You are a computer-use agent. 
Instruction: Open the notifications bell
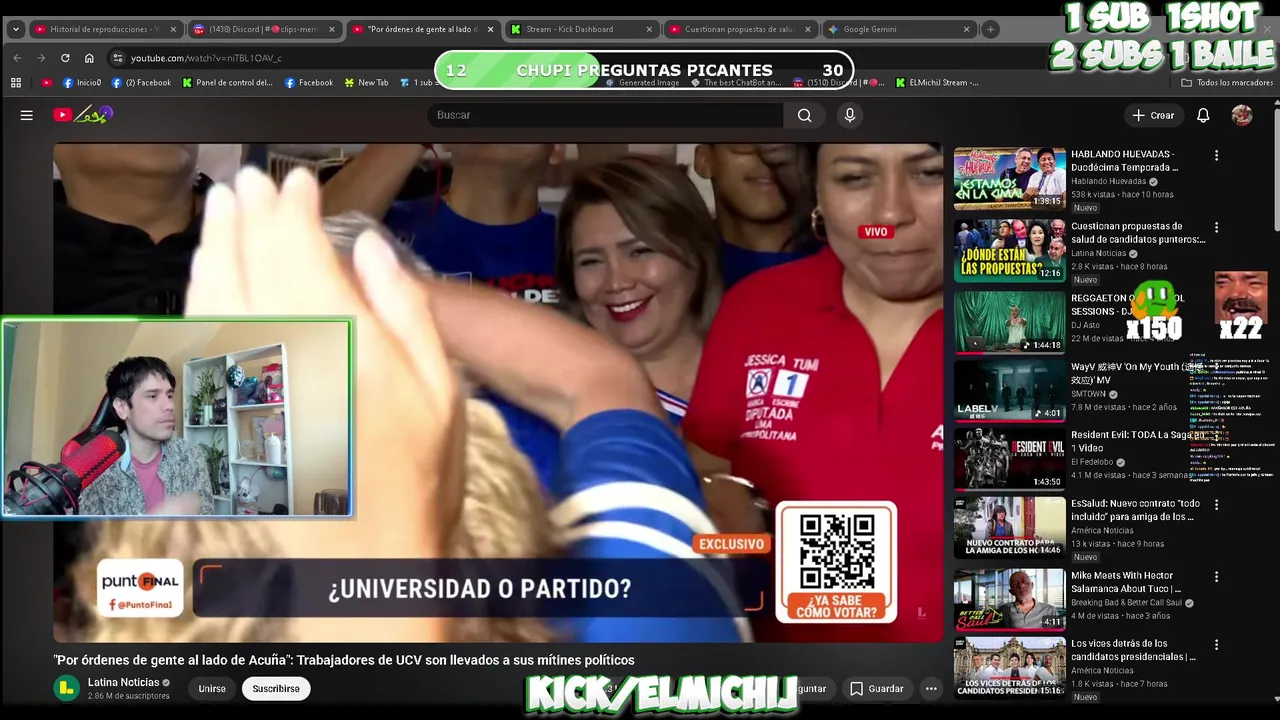tap(1203, 115)
